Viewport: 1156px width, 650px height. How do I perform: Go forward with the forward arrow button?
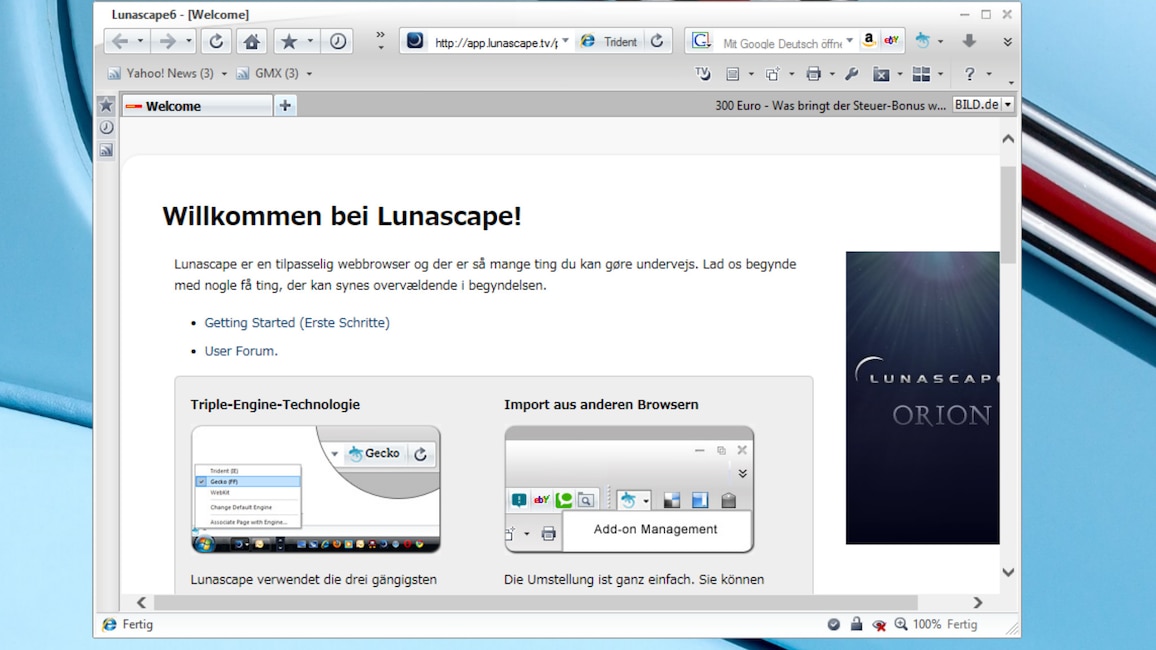tap(168, 41)
